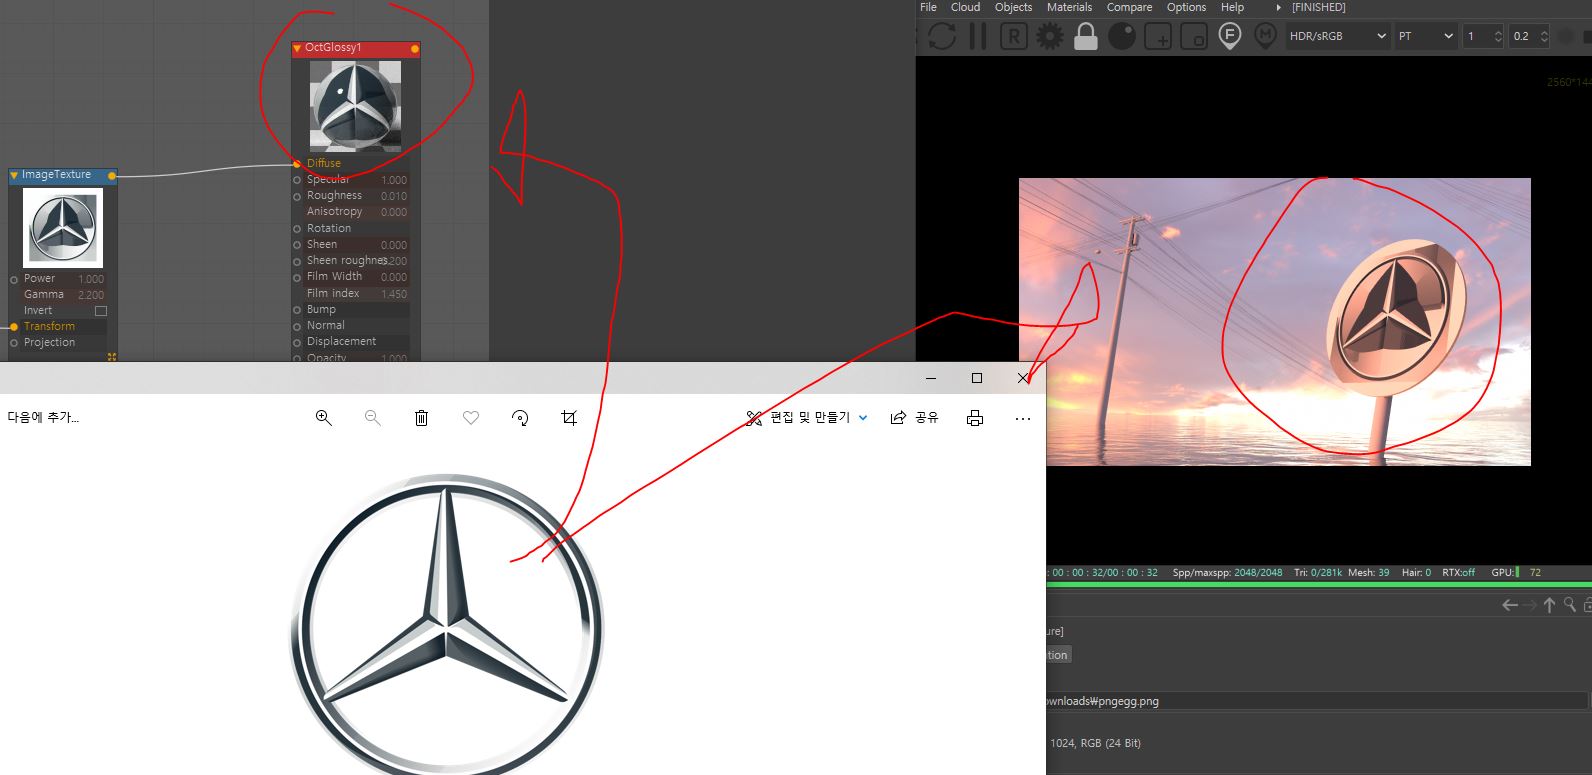Zoom in on photo in Photos app
Viewport: 1592px width, 775px height.
[323, 417]
